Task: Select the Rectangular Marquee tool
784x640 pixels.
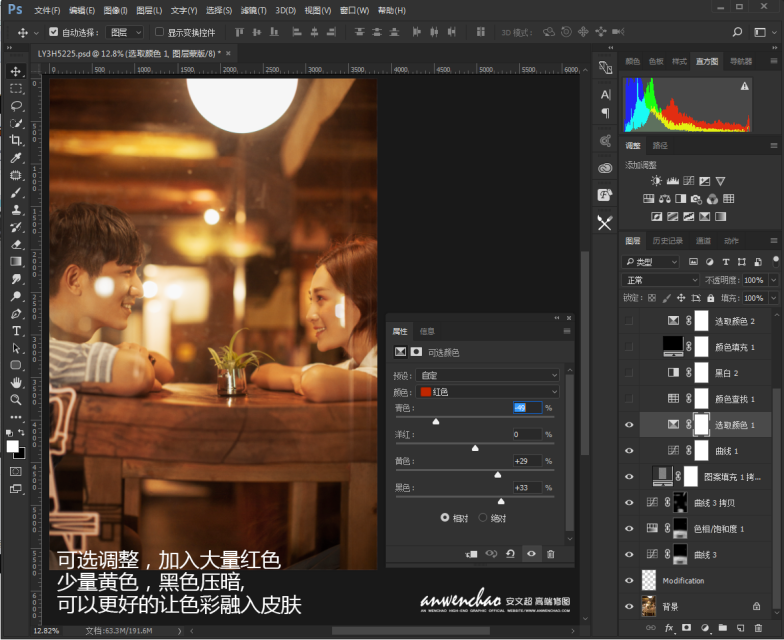Action: click(16, 88)
